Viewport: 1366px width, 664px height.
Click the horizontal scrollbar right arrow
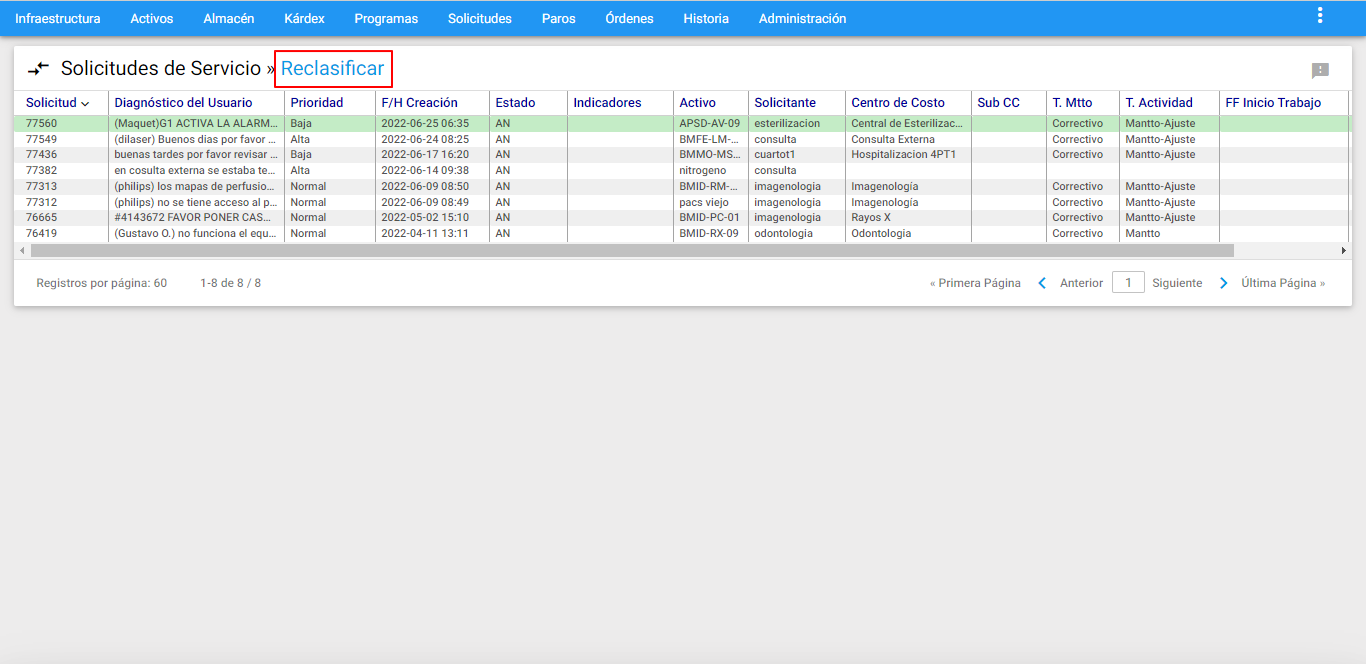1344,250
